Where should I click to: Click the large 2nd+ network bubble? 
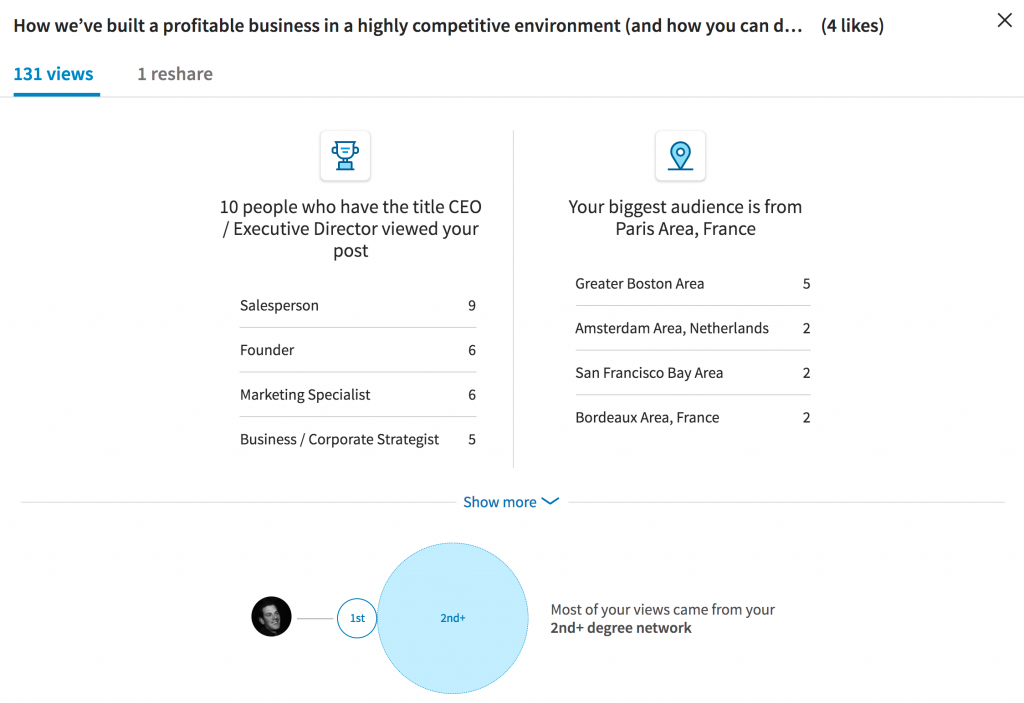point(453,618)
